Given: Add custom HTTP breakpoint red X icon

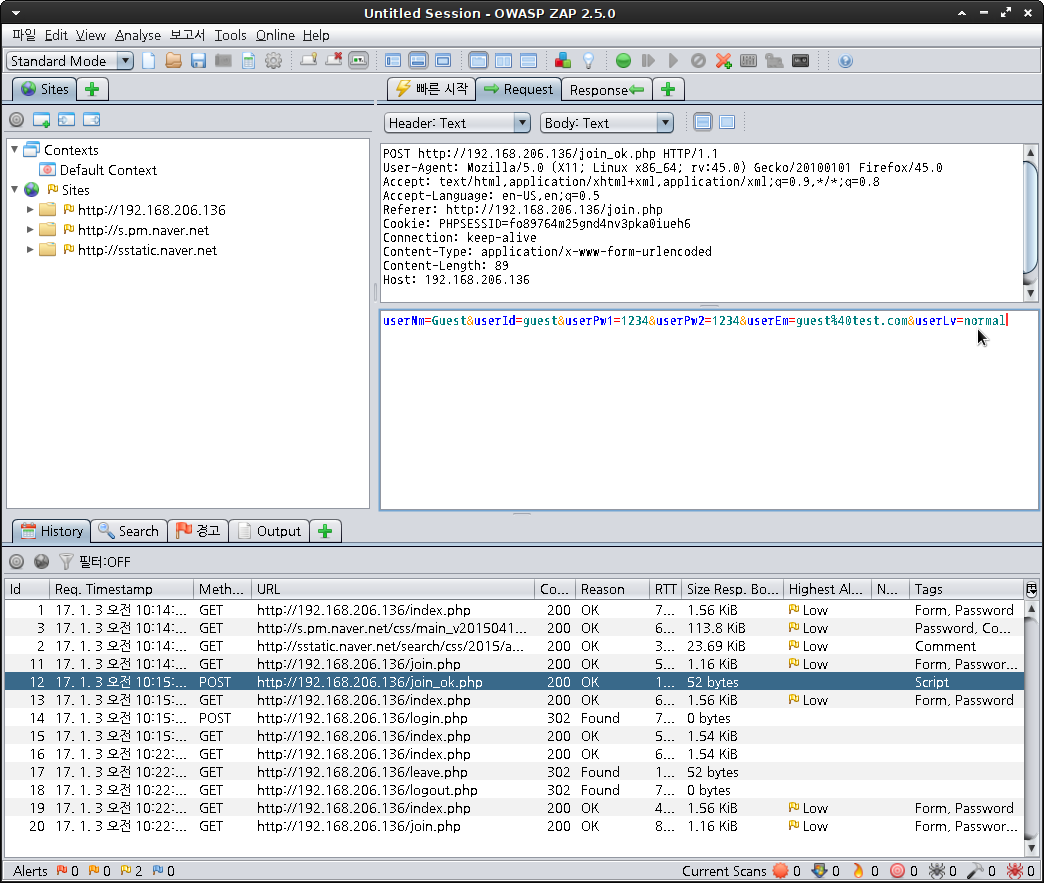Looking at the screenshot, I should pyautogui.click(x=723, y=61).
